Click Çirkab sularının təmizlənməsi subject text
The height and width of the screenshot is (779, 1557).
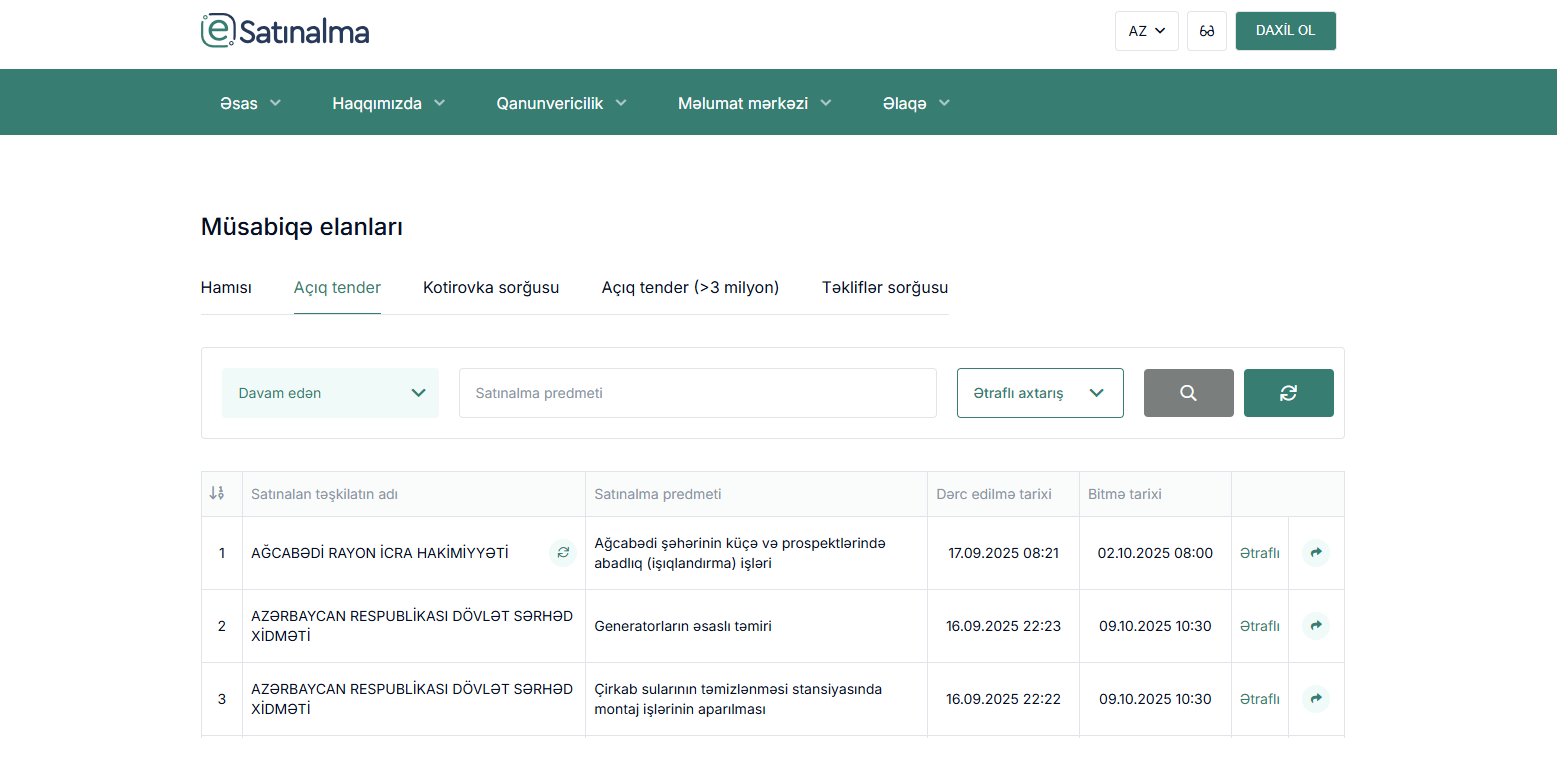tap(738, 699)
